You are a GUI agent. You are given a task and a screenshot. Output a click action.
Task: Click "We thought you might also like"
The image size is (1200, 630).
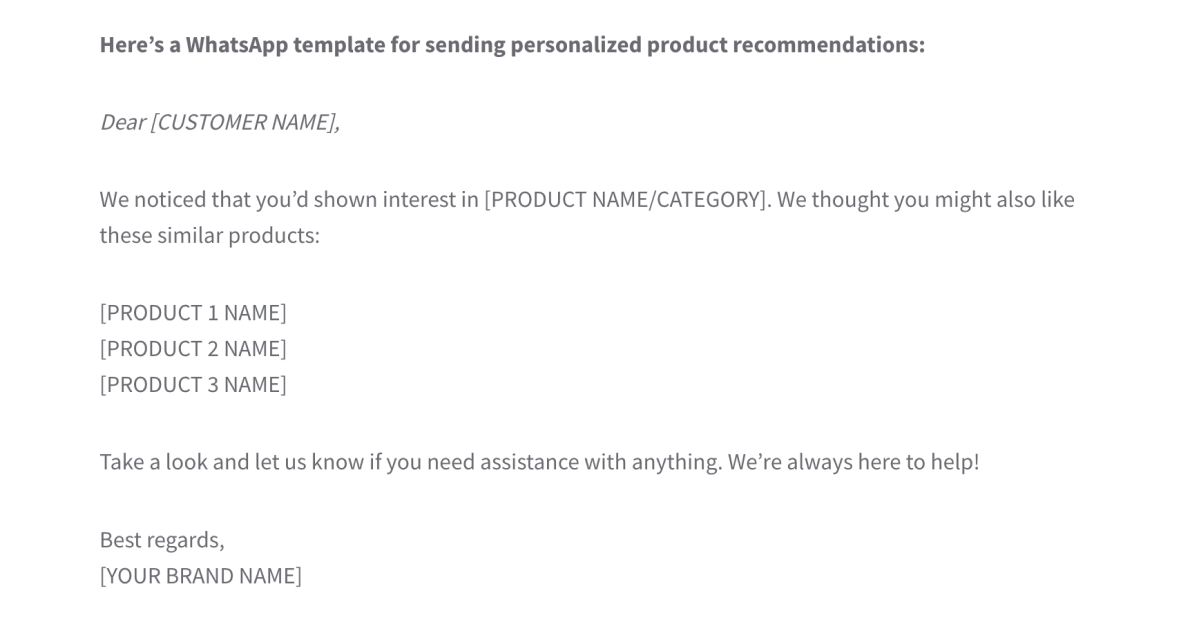pos(925,199)
